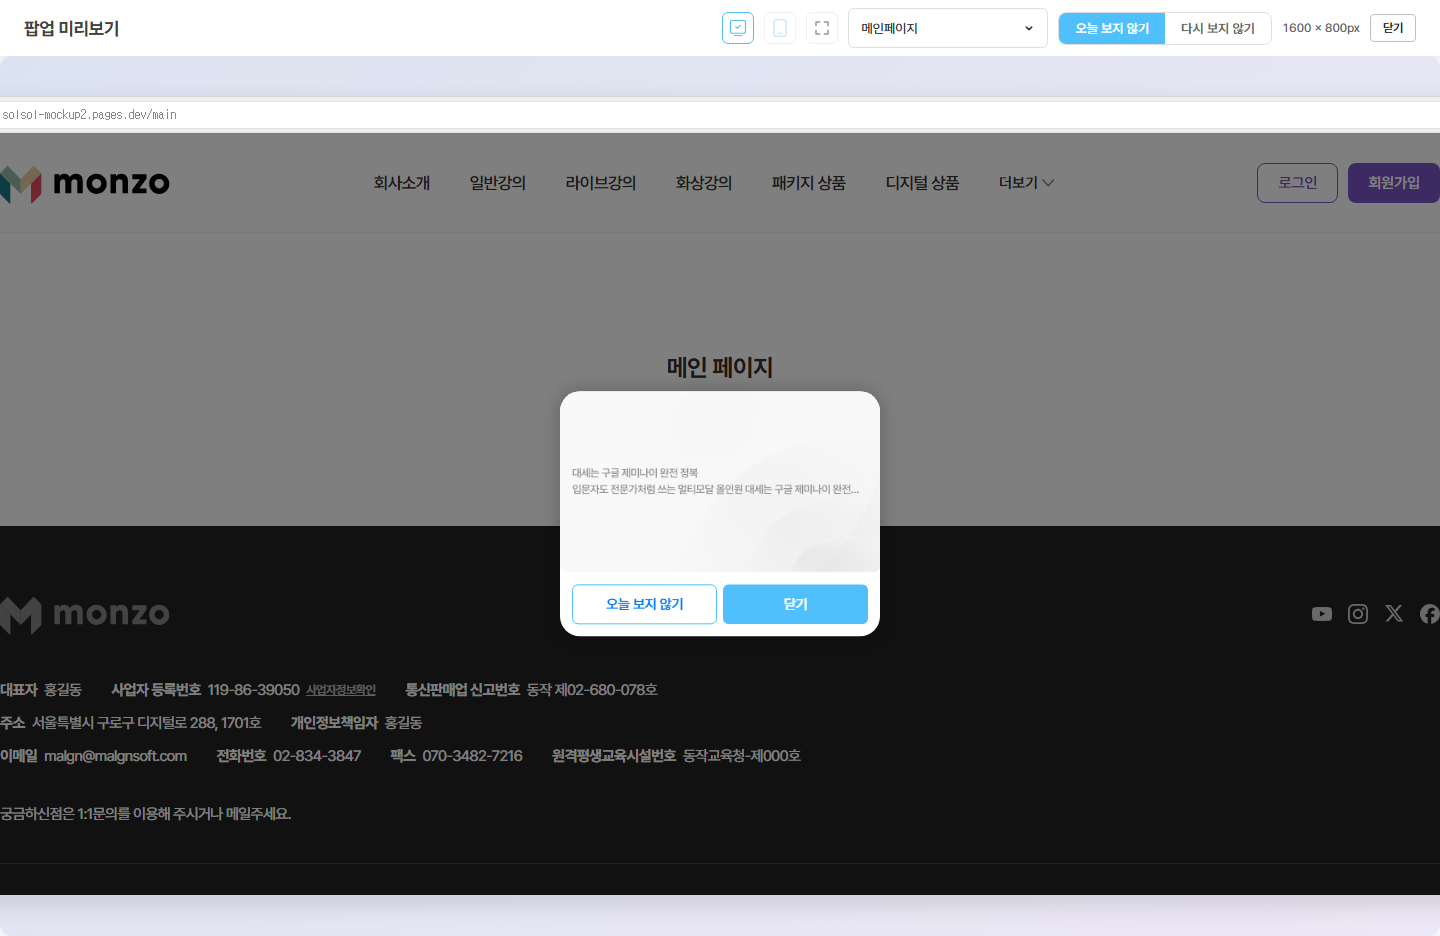Screen dimensions: 1440x936
Task: Switch to desktop preview icon
Action: click(x=738, y=28)
